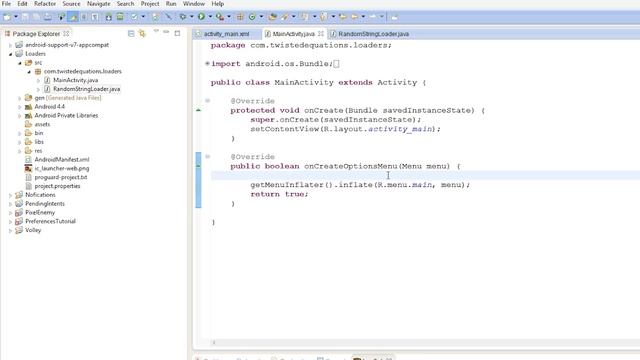
Task: Open the Run configurations dropdown arrow
Action: tap(210, 17)
